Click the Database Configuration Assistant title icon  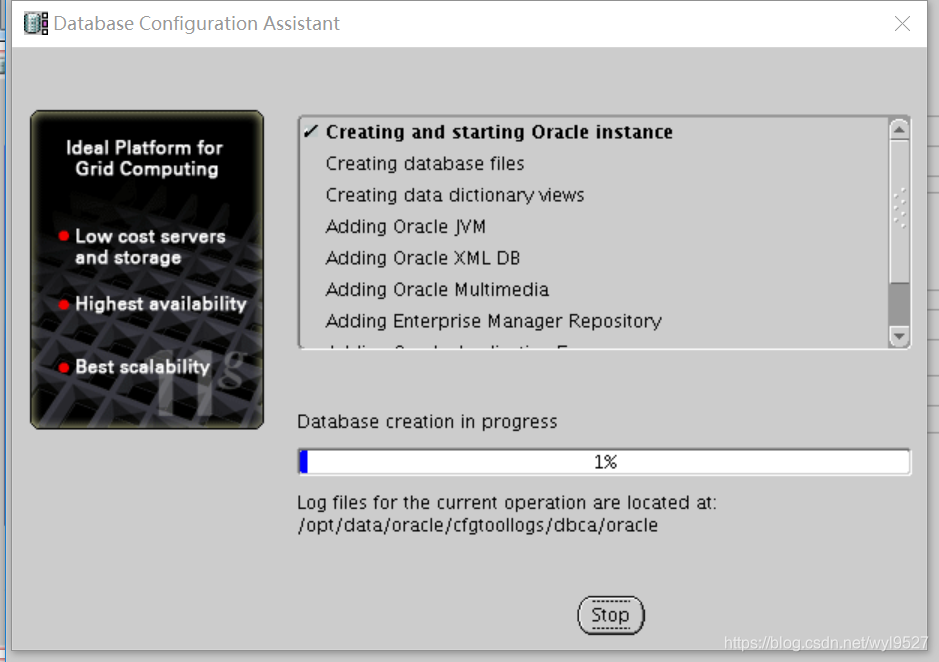click(36, 23)
